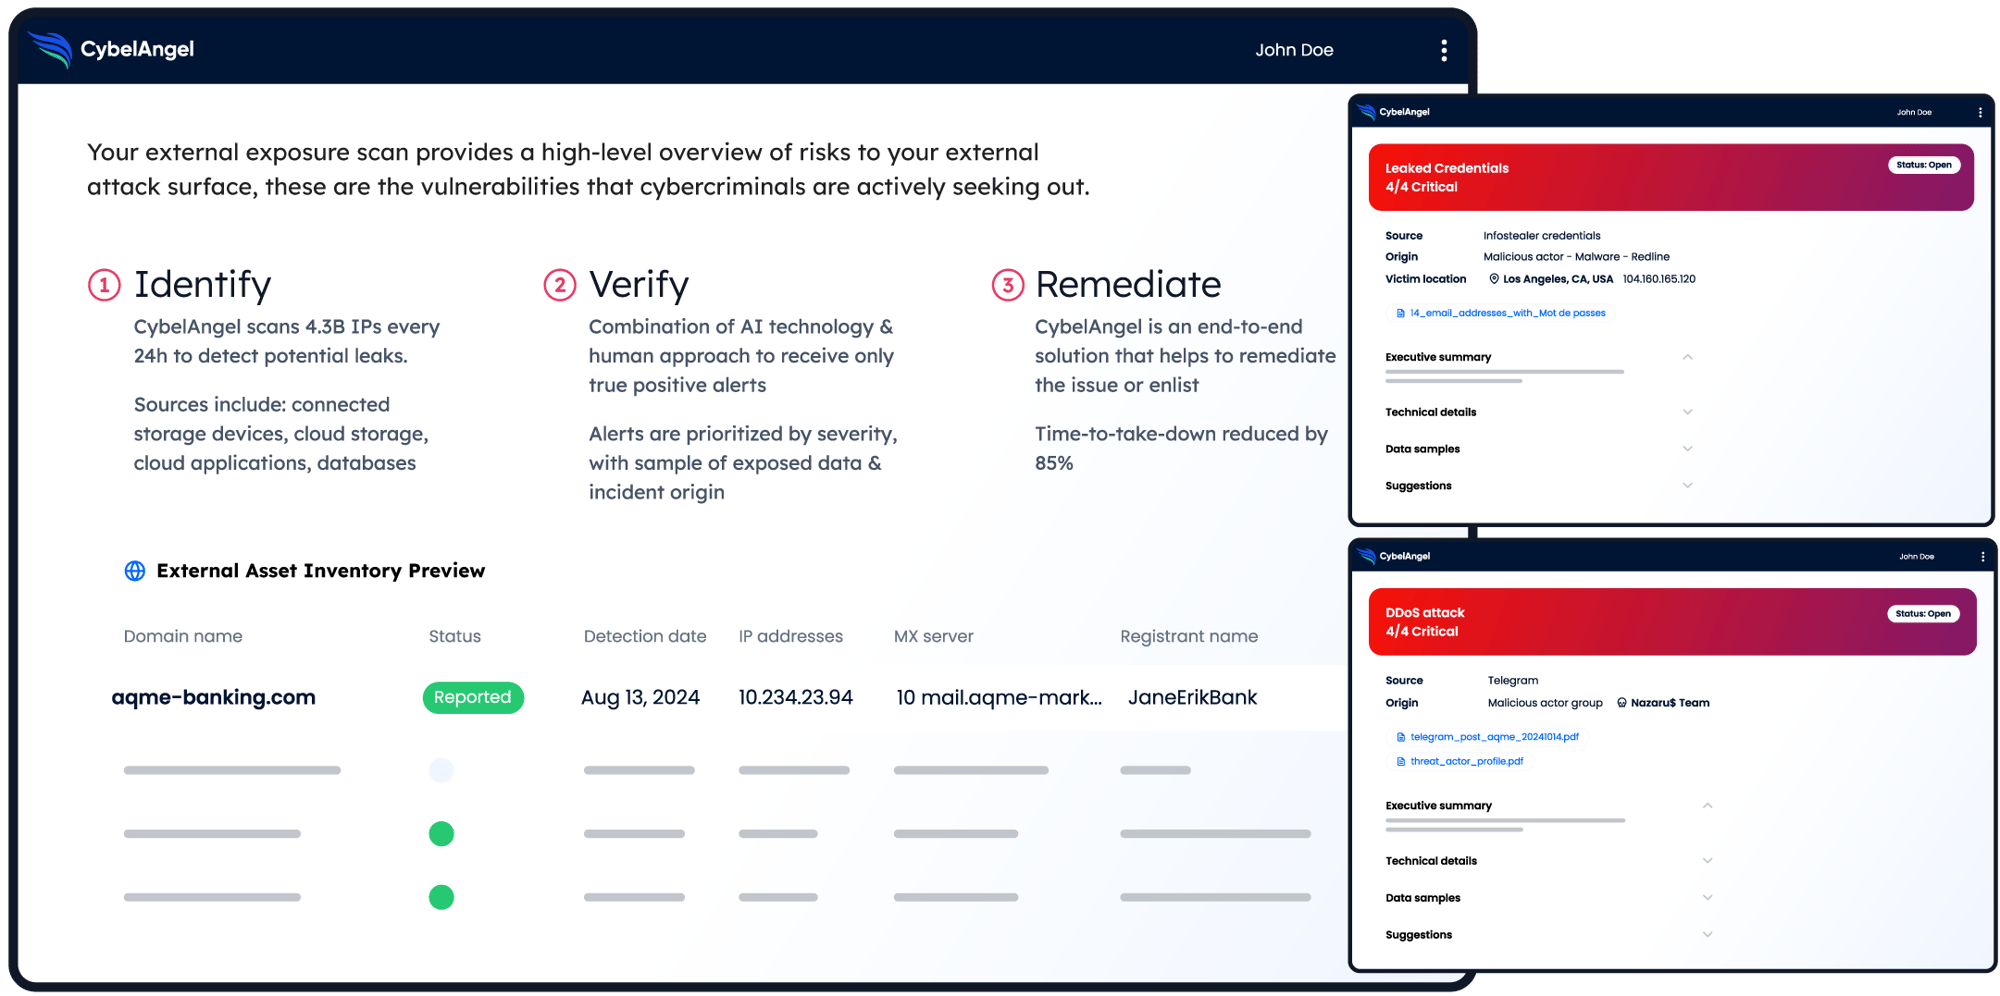Viewport: 2000px width, 996px height.
Task: Open the aqme-banking.com domain entry
Action: click(214, 697)
